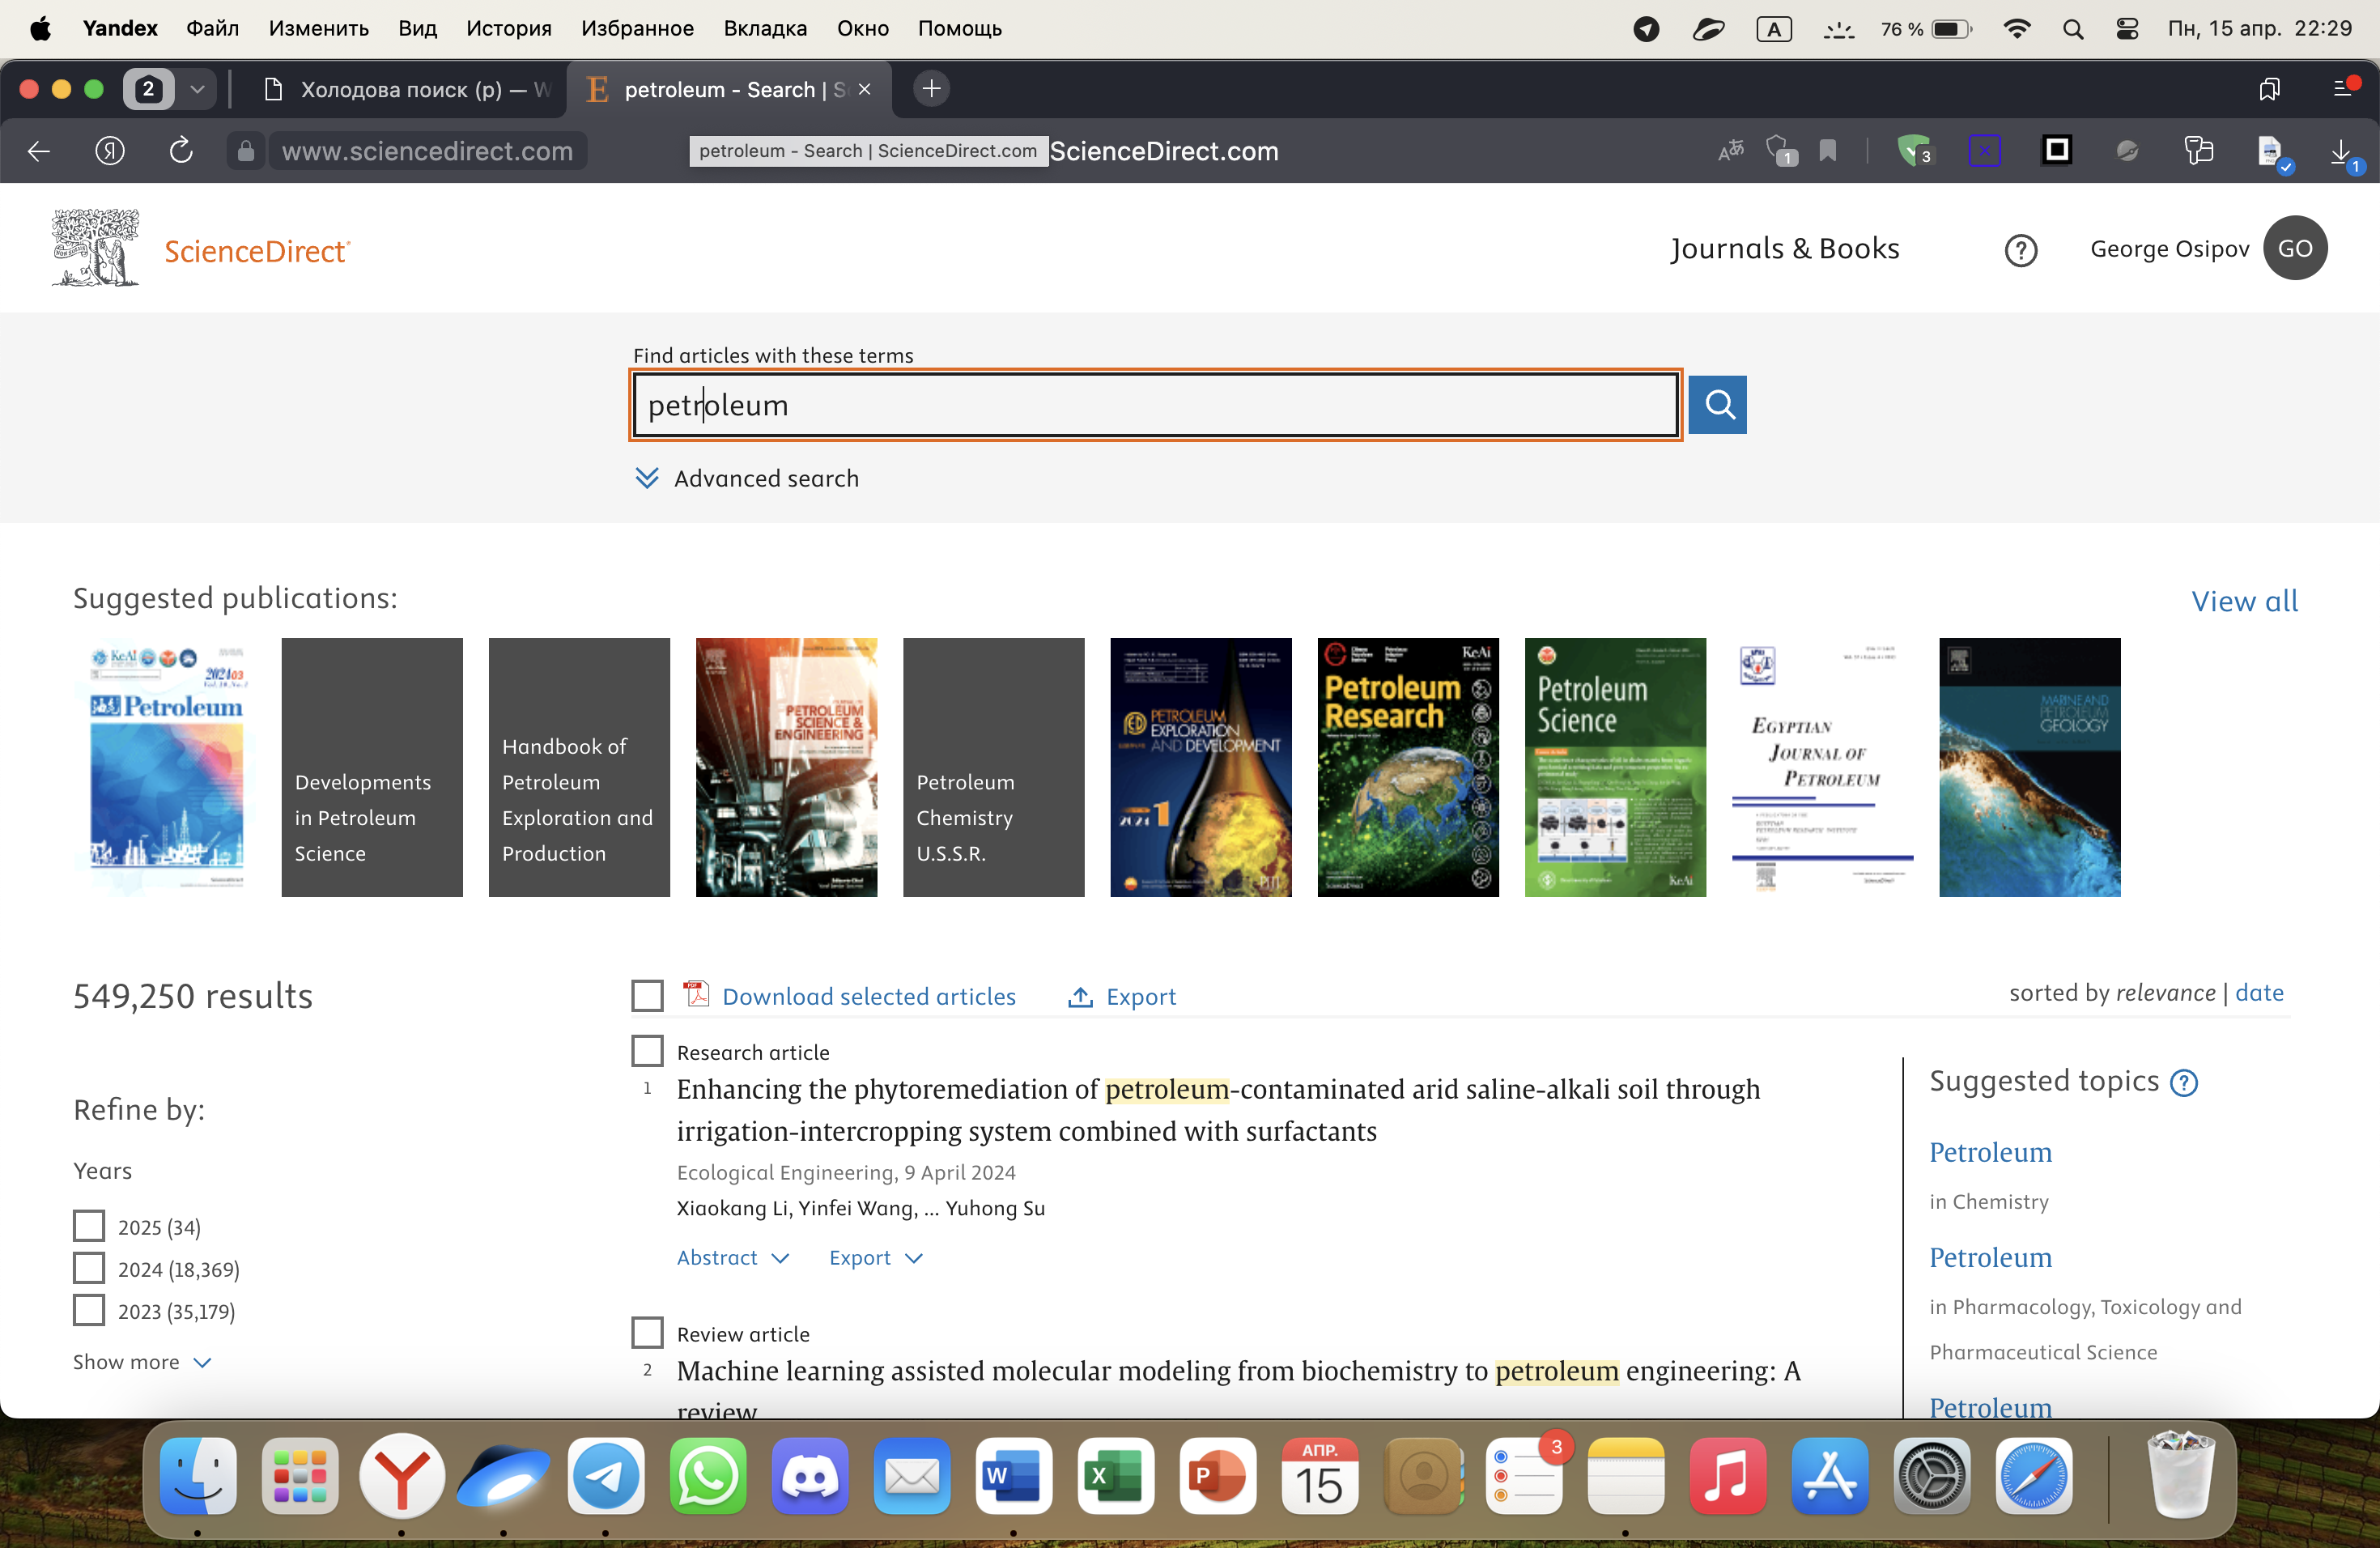
Task: Open the Файл menu
Action: coord(212,29)
